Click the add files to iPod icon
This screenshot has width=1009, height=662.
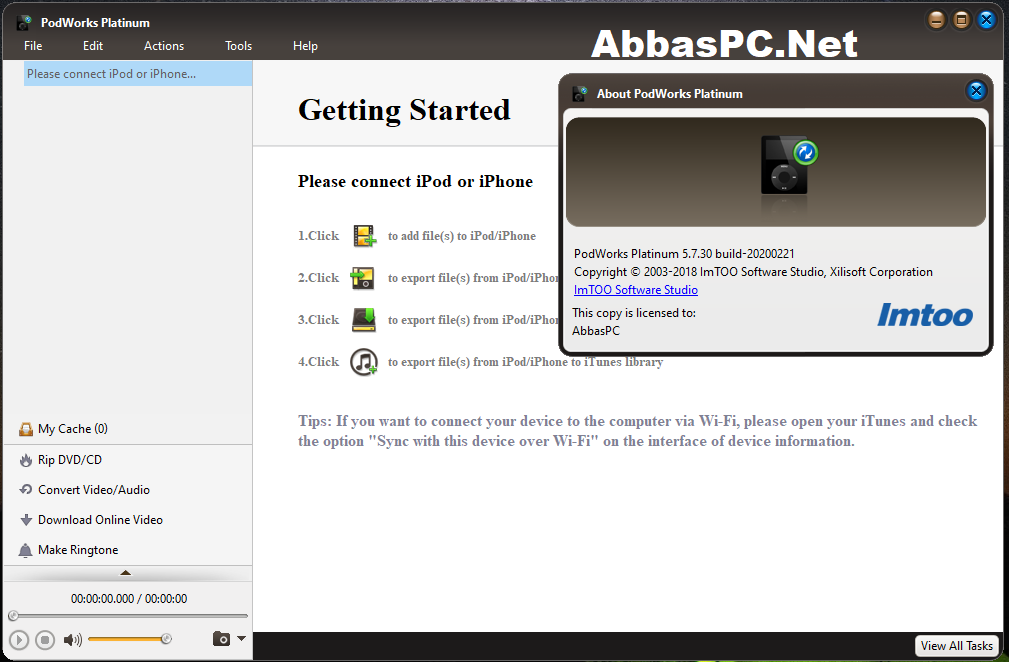364,235
